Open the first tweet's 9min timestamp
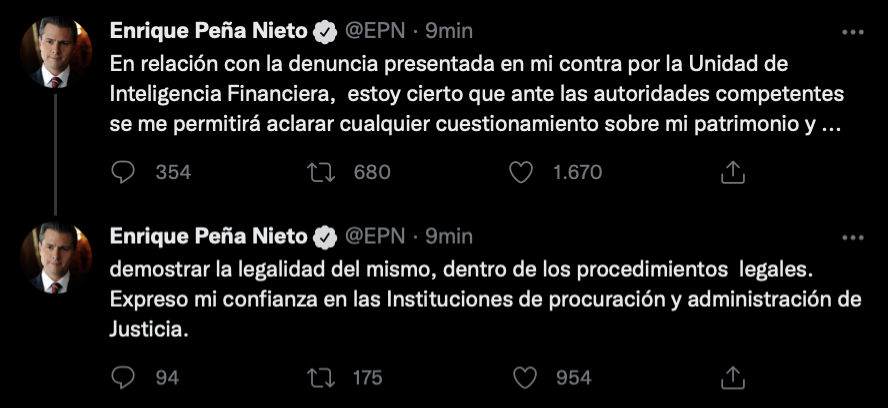 click(449, 31)
